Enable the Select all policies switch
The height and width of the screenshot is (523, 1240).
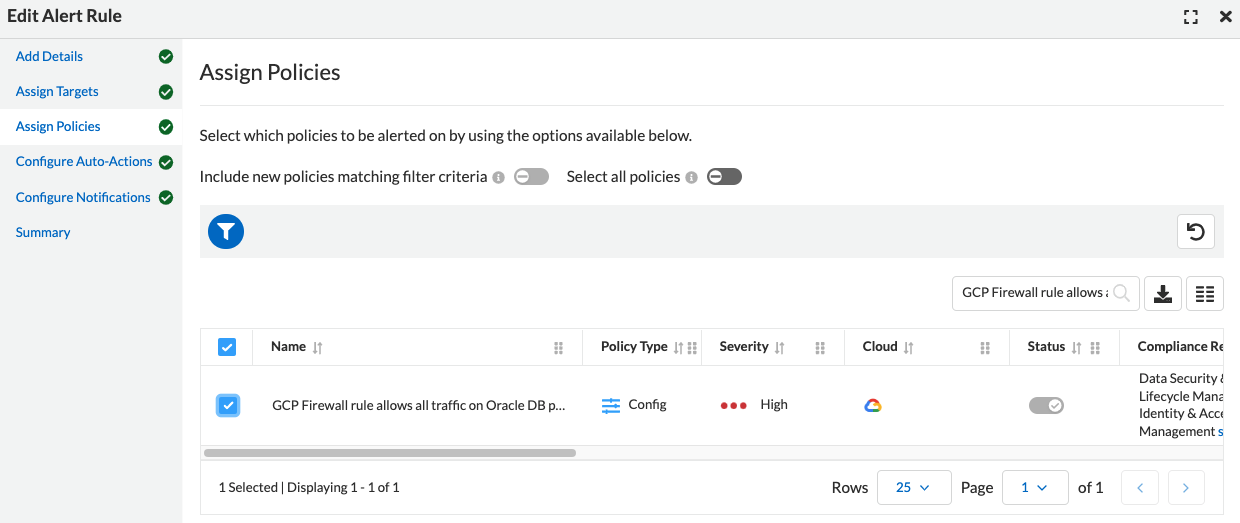coord(724,177)
